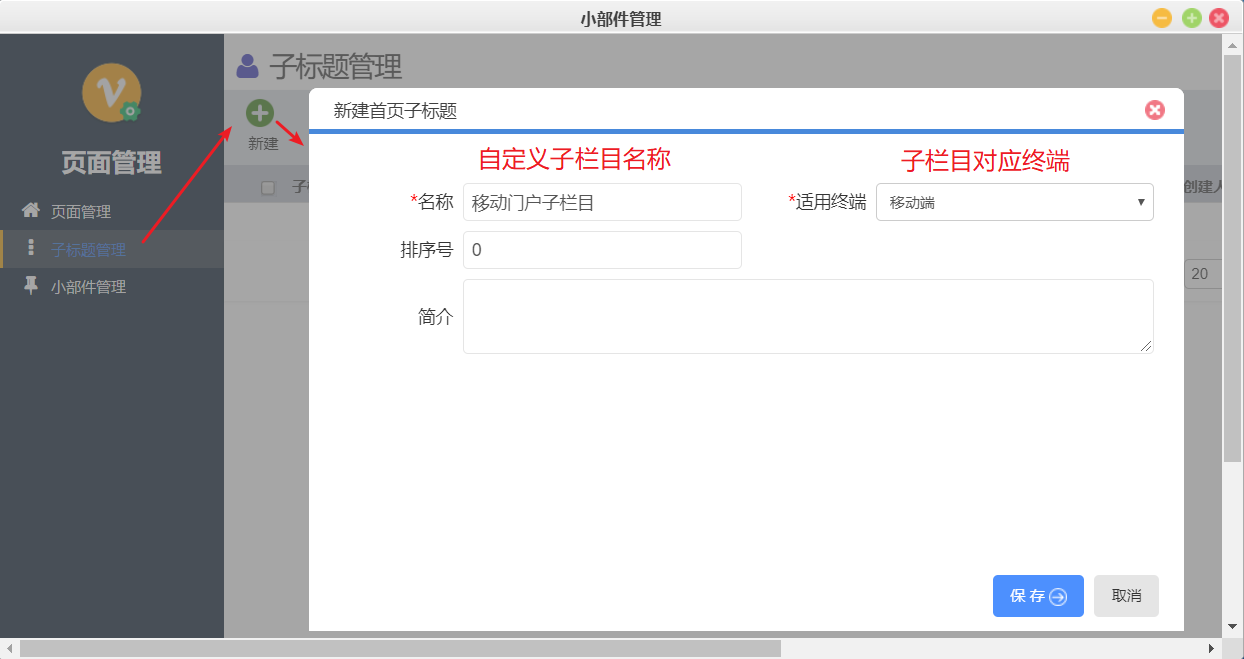Open 页面管理 in the sidebar menu
This screenshot has height=659, width=1244.
(x=81, y=212)
